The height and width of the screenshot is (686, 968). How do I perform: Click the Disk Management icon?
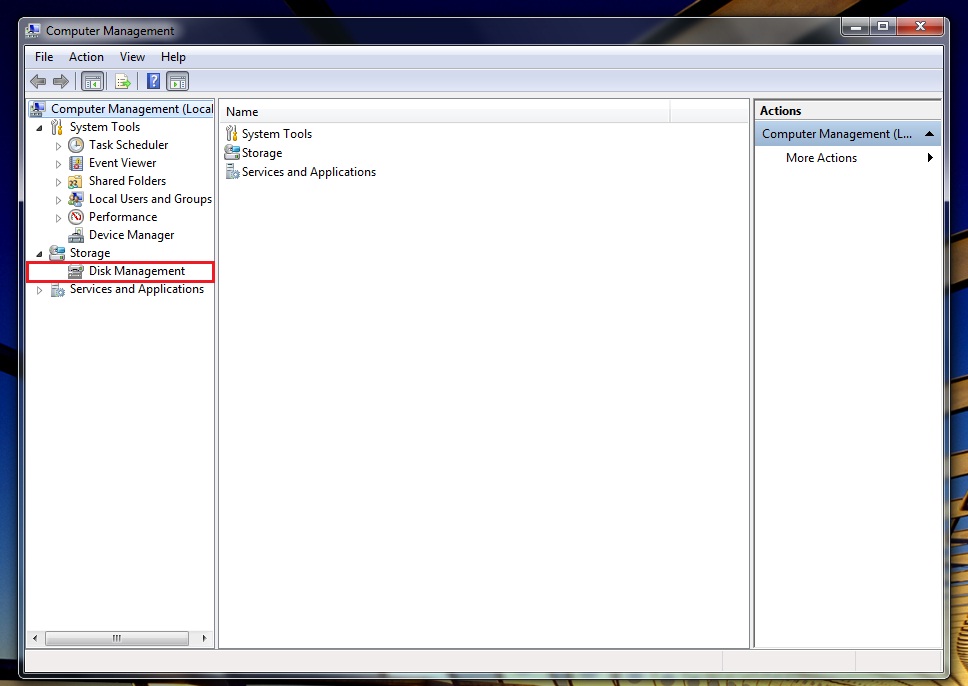75,271
